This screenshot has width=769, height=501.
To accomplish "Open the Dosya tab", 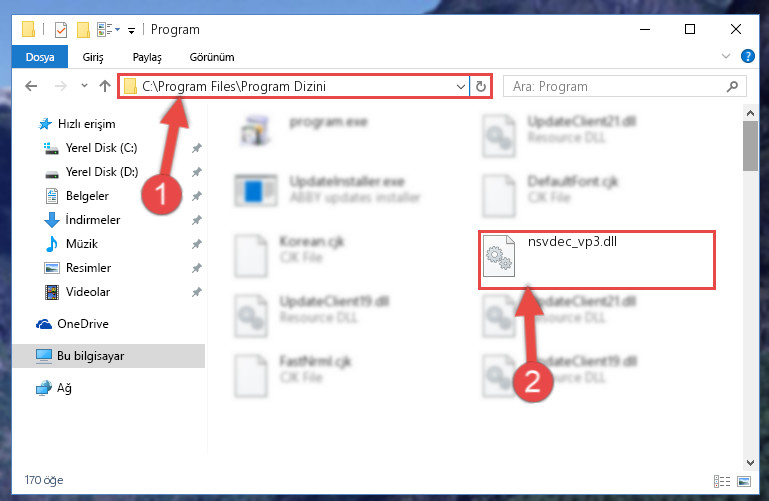I will (x=40, y=57).
